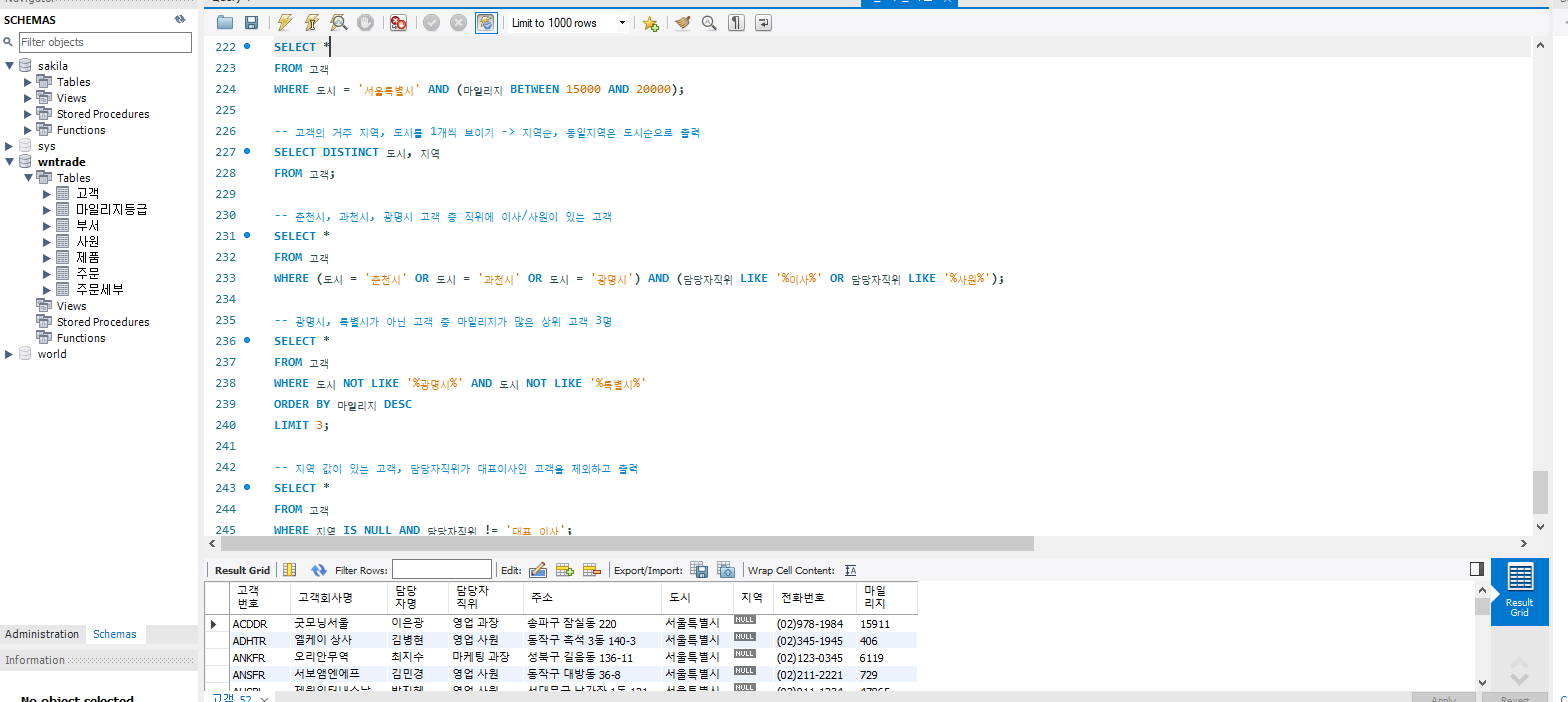
Task: Open a SQL script file via folder icon
Action: point(225,22)
